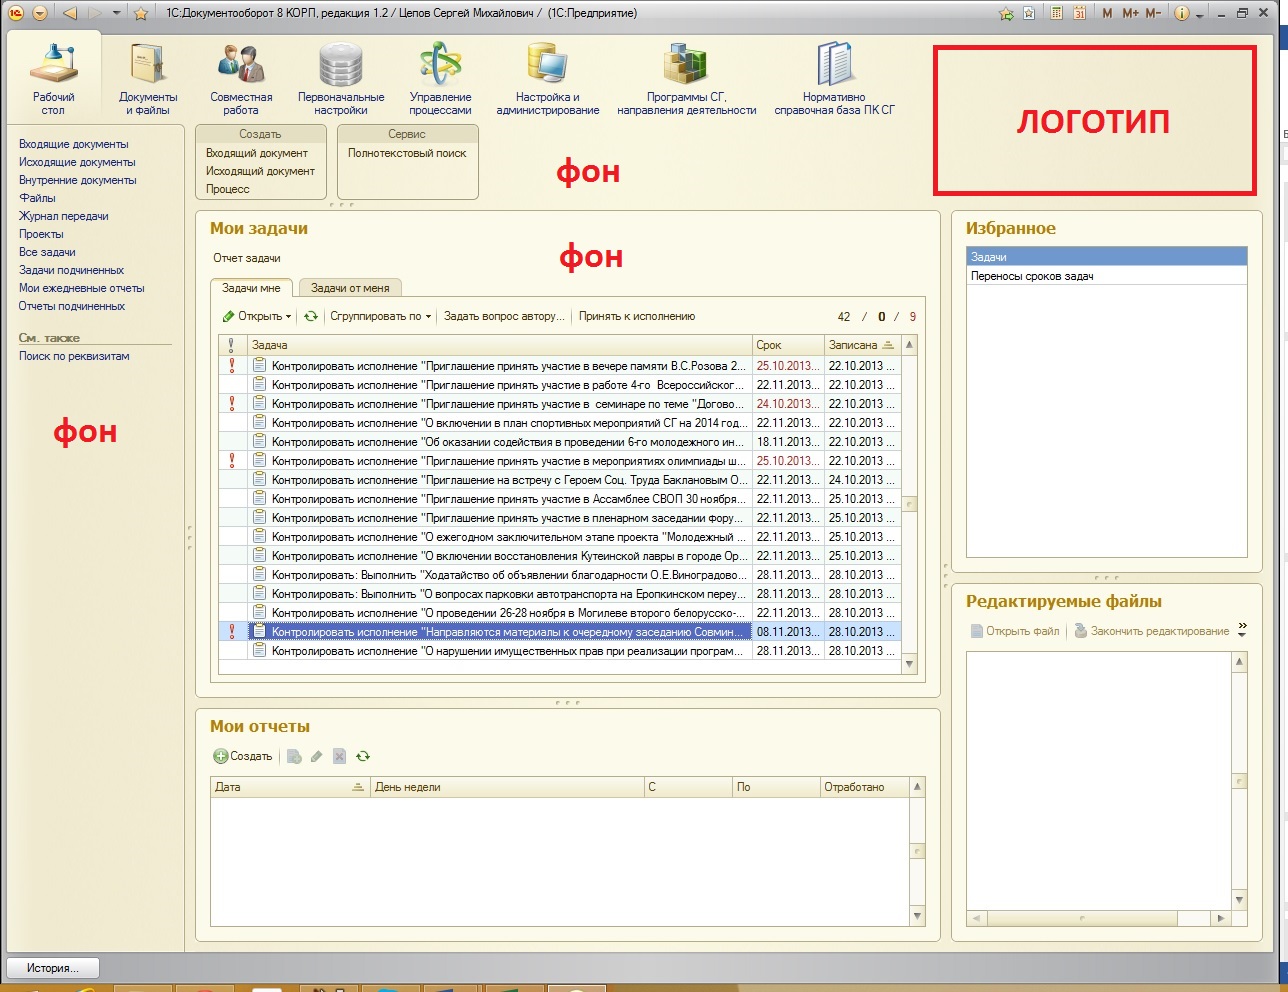The image size is (1288, 992).
Task: Sort tasks by the Срок column header
Action: [x=786, y=345]
